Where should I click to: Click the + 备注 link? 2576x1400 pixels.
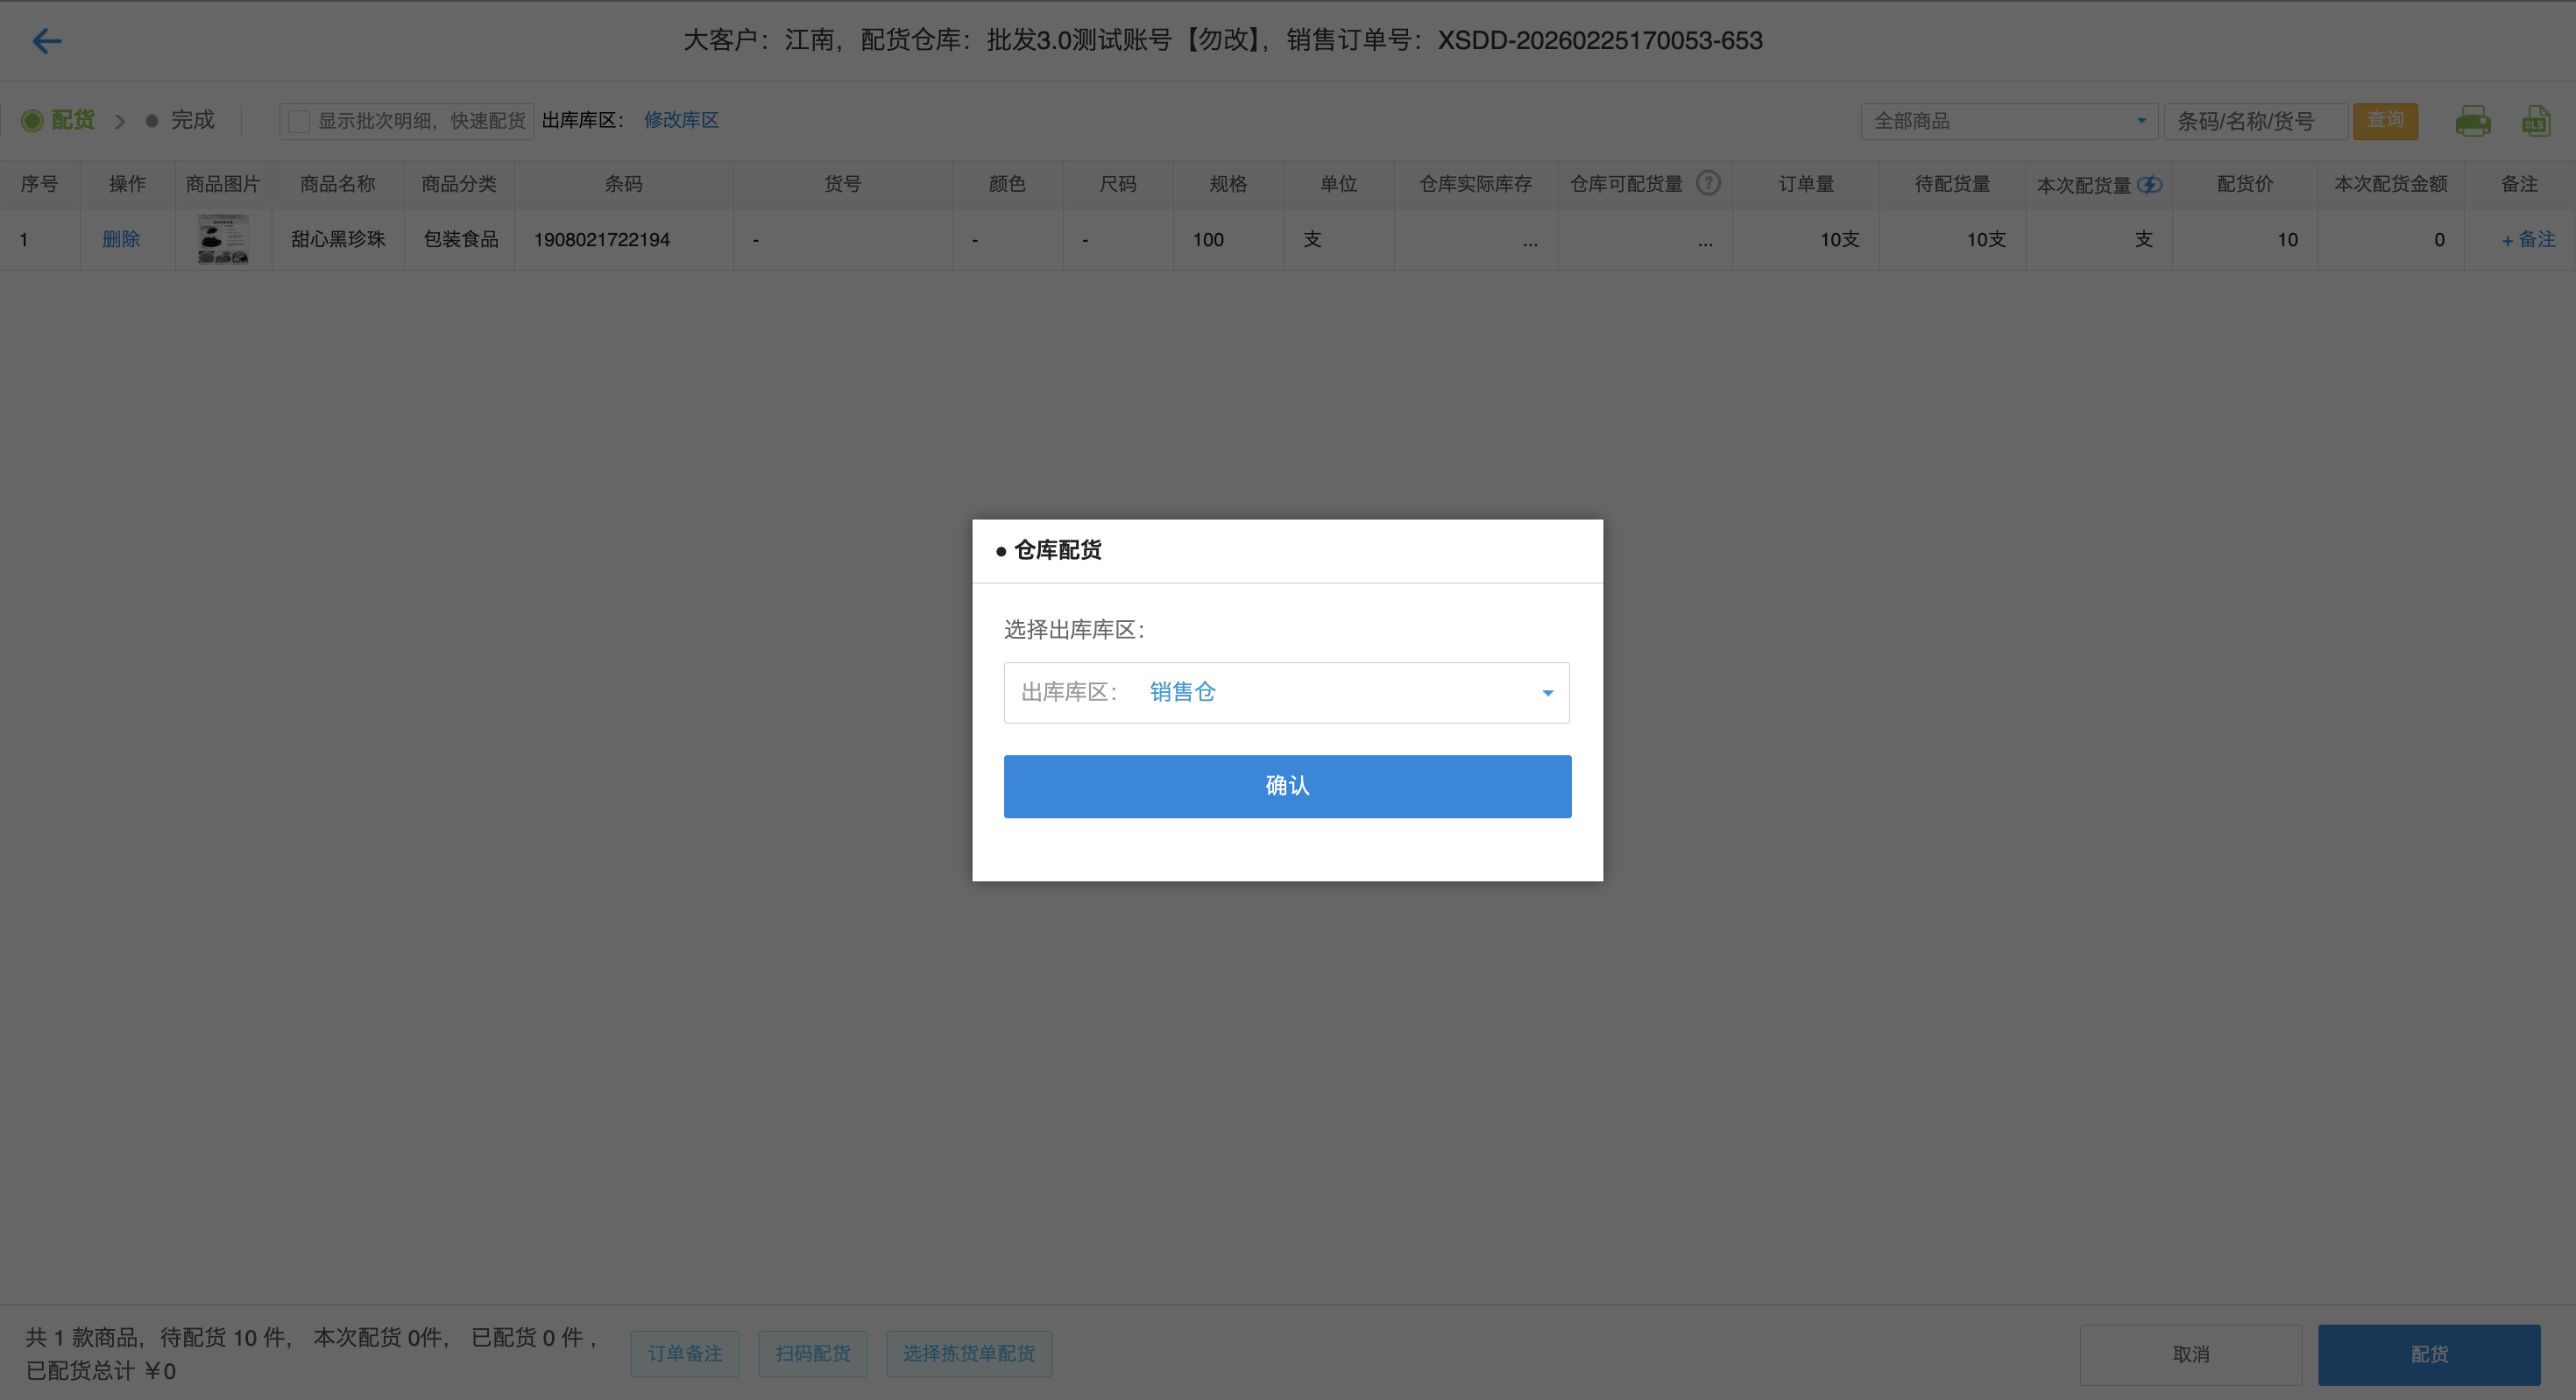pyautogui.click(x=2527, y=239)
